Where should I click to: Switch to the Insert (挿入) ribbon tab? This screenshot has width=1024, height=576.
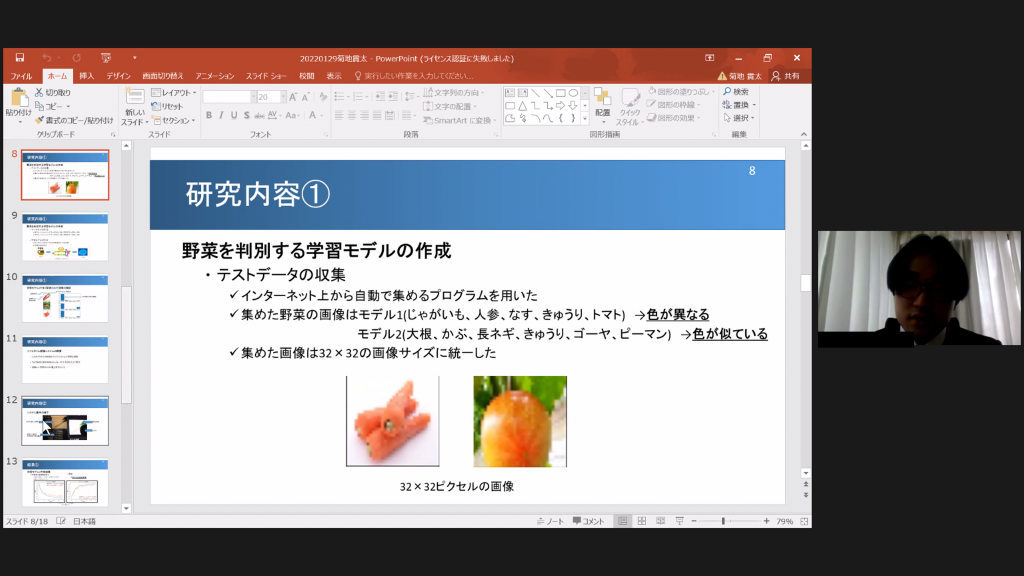(87, 76)
